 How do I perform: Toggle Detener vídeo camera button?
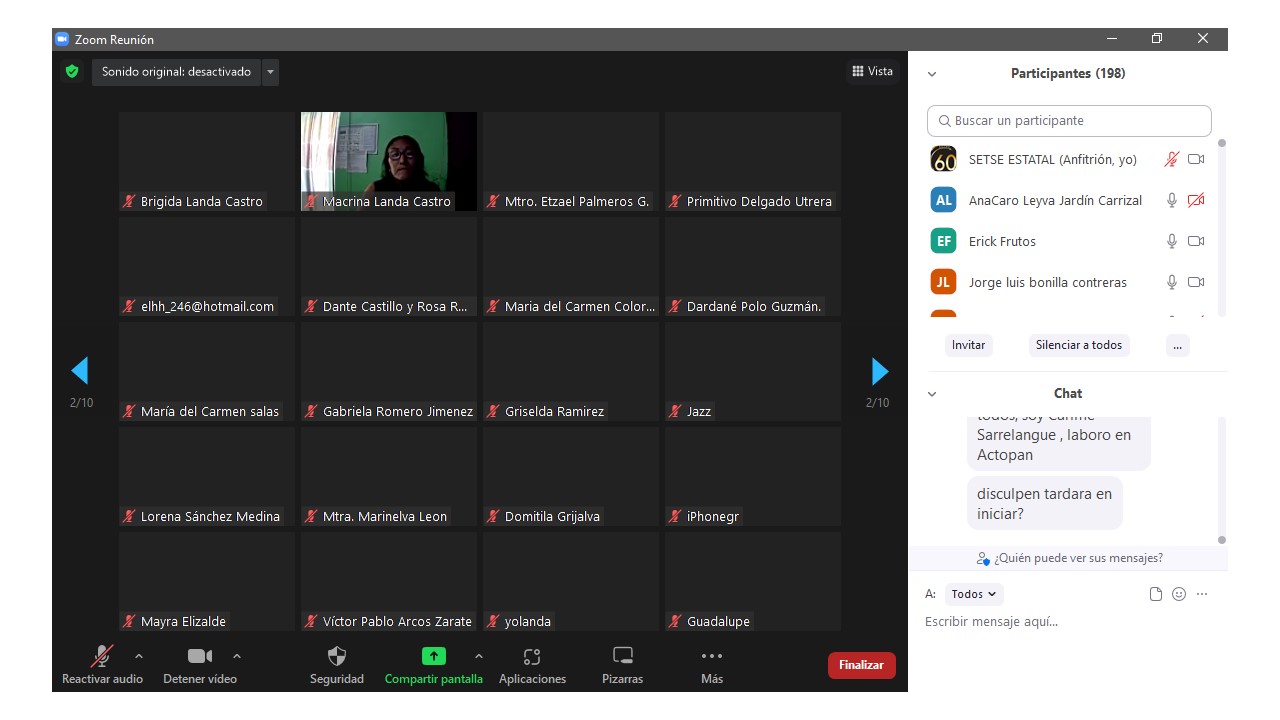pos(200,657)
